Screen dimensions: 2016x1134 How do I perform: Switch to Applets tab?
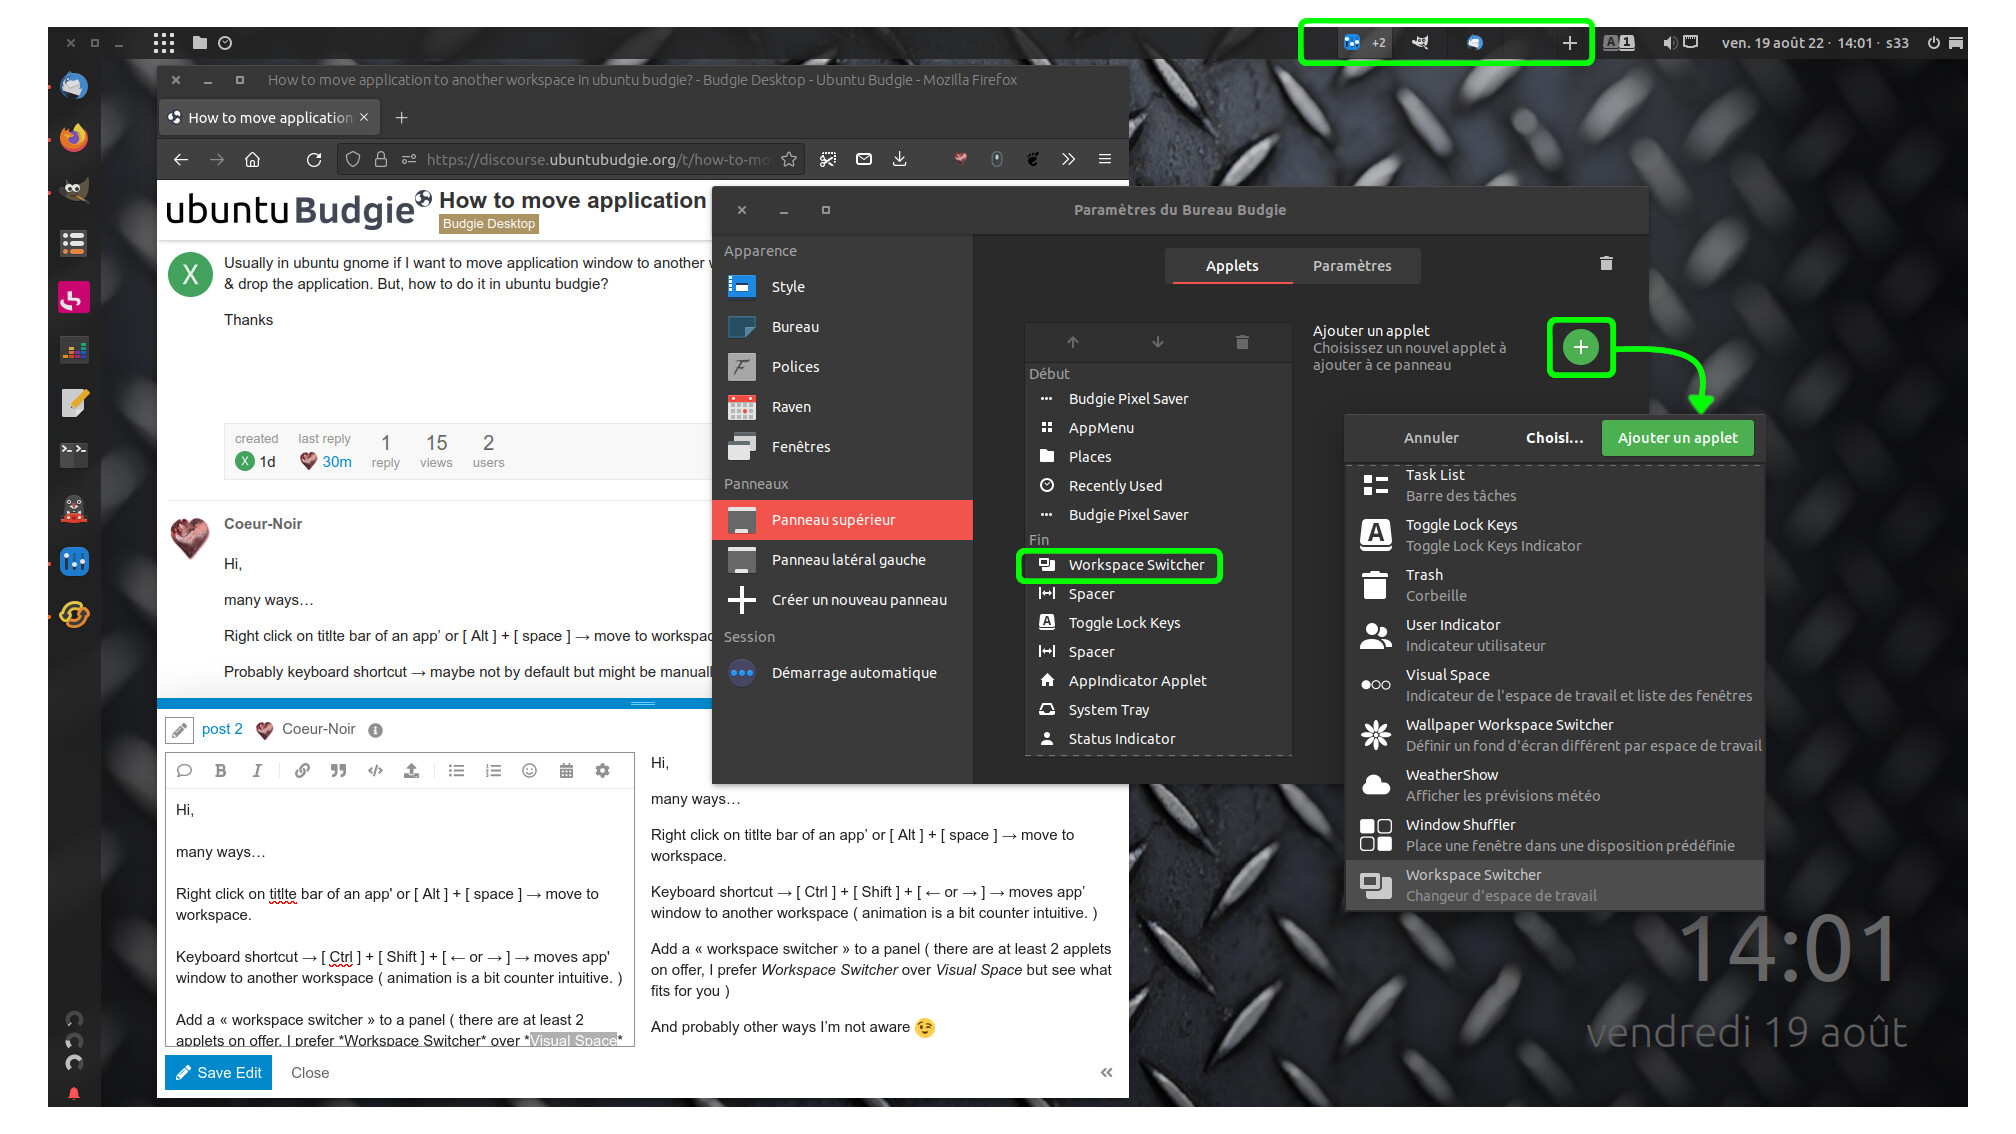[x=1232, y=266]
